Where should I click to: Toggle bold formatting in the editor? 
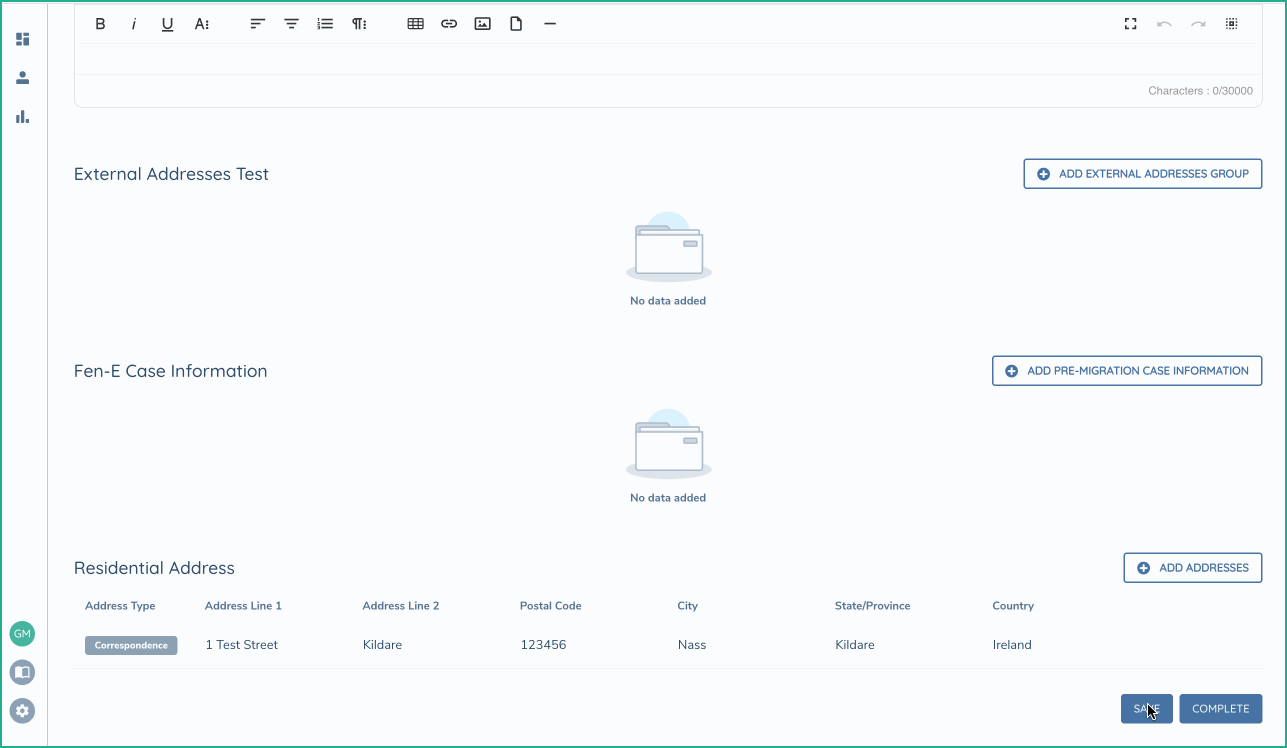point(100,24)
